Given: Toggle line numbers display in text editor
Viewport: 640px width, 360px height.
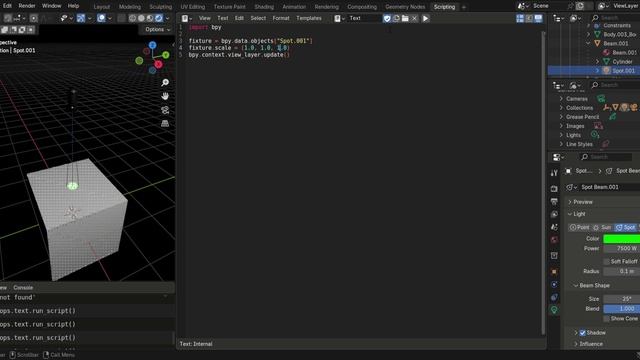Looking at the screenshot, I should tap(520, 18).
